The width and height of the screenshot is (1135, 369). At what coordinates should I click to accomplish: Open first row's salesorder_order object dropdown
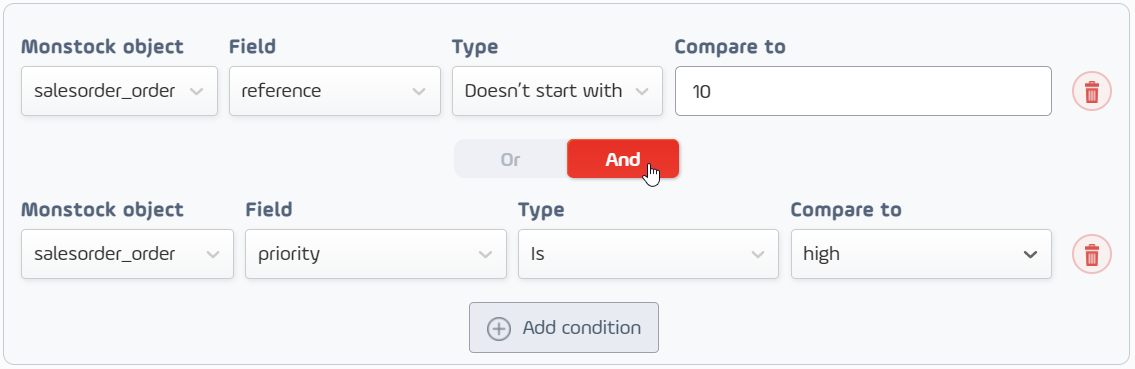coord(119,91)
